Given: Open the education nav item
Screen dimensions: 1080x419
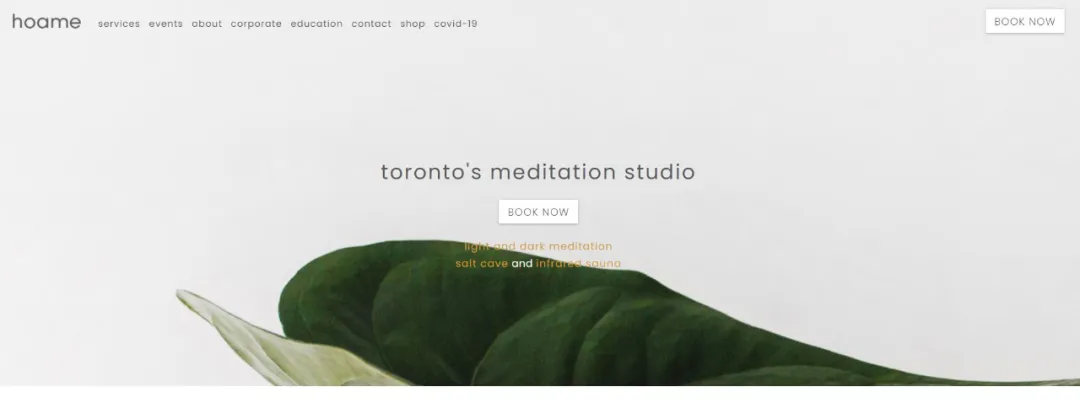Looking at the screenshot, I should pos(316,23).
